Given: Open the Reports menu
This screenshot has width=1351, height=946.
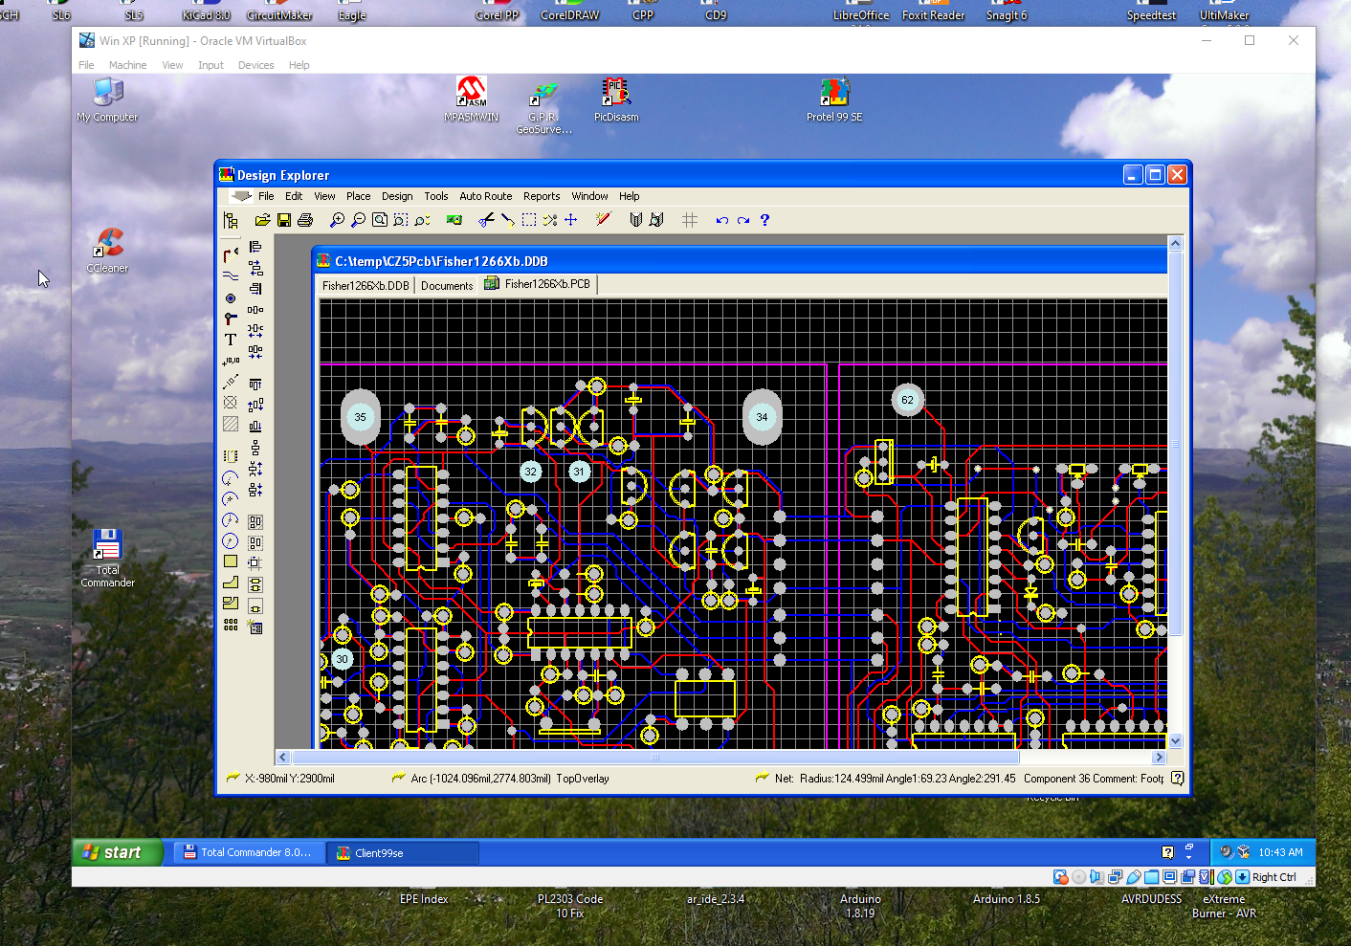Looking at the screenshot, I should pos(541,196).
